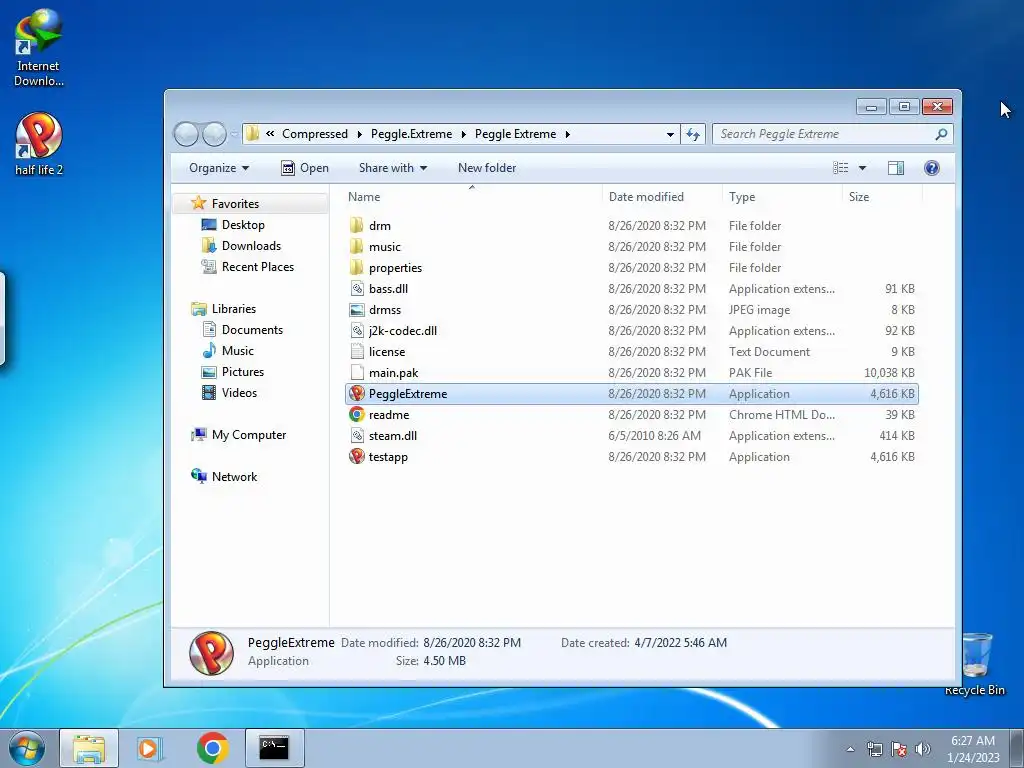Open the recent pages dropdown arrow
Screen dimensions: 1024x768
[x=234, y=135]
